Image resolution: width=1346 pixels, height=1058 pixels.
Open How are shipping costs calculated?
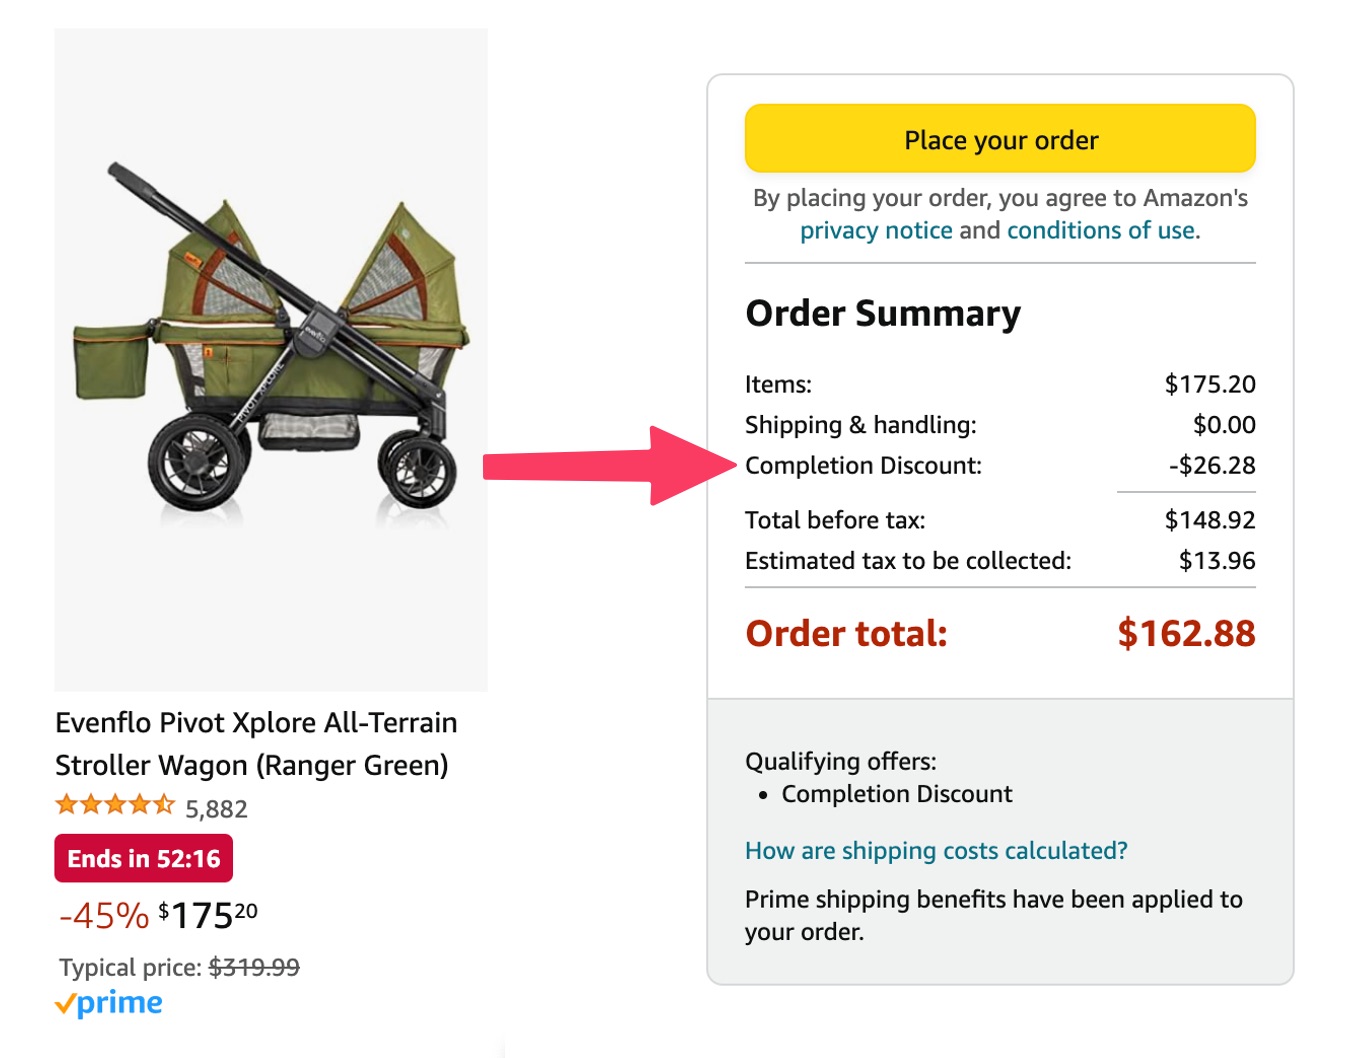pos(935,851)
